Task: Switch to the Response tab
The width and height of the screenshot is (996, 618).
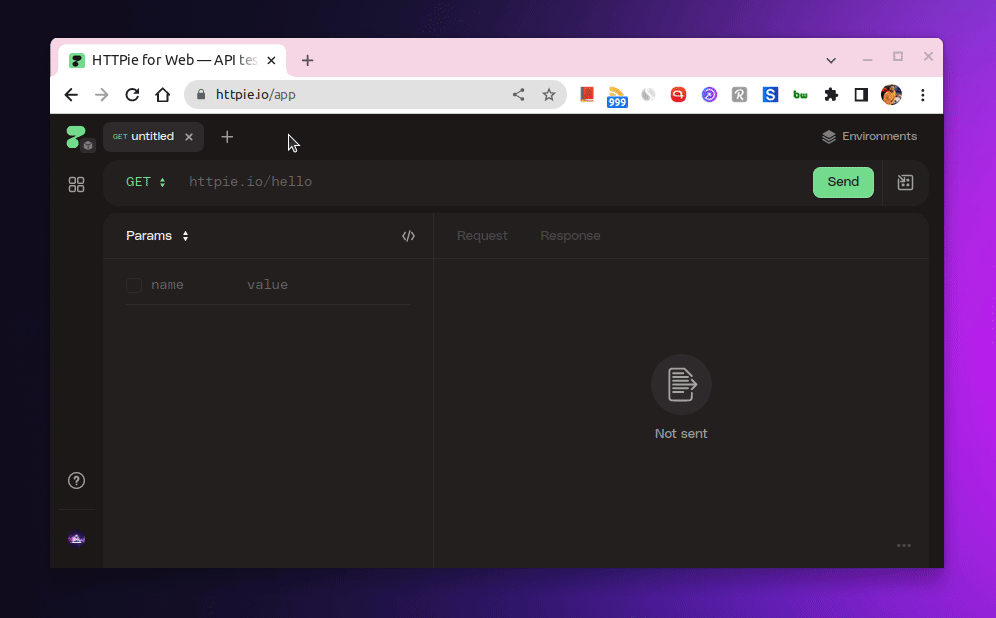Action: 570,236
